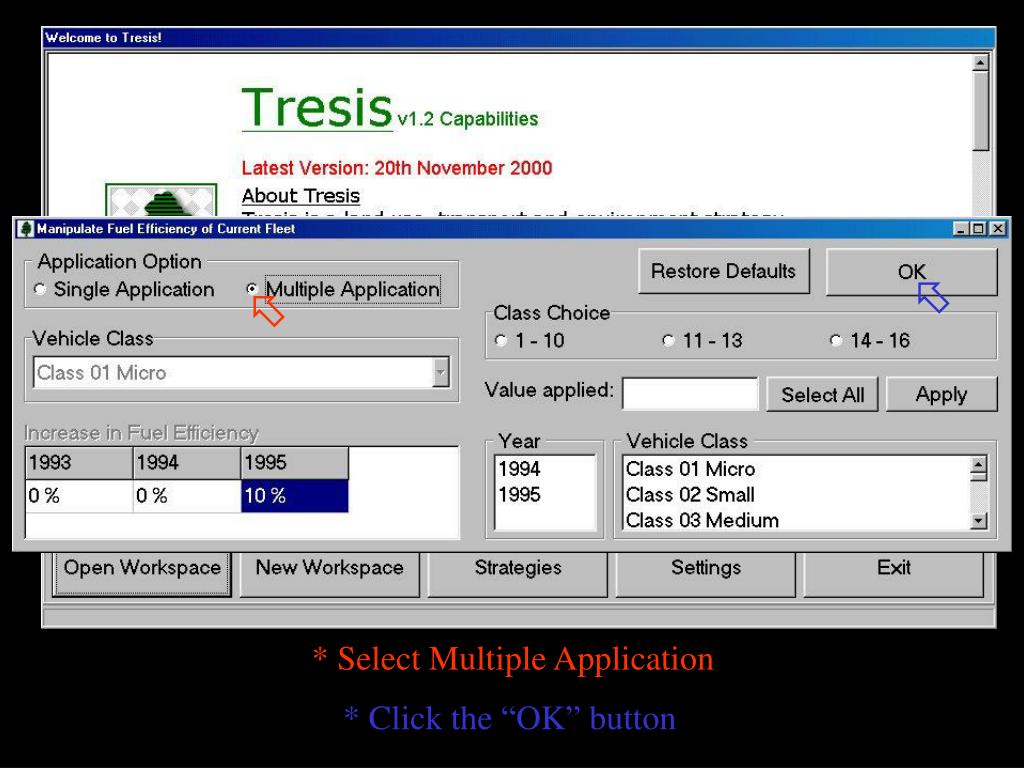1024x768 pixels.
Task: Click the Tresis title heading link
Action: point(317,108)
